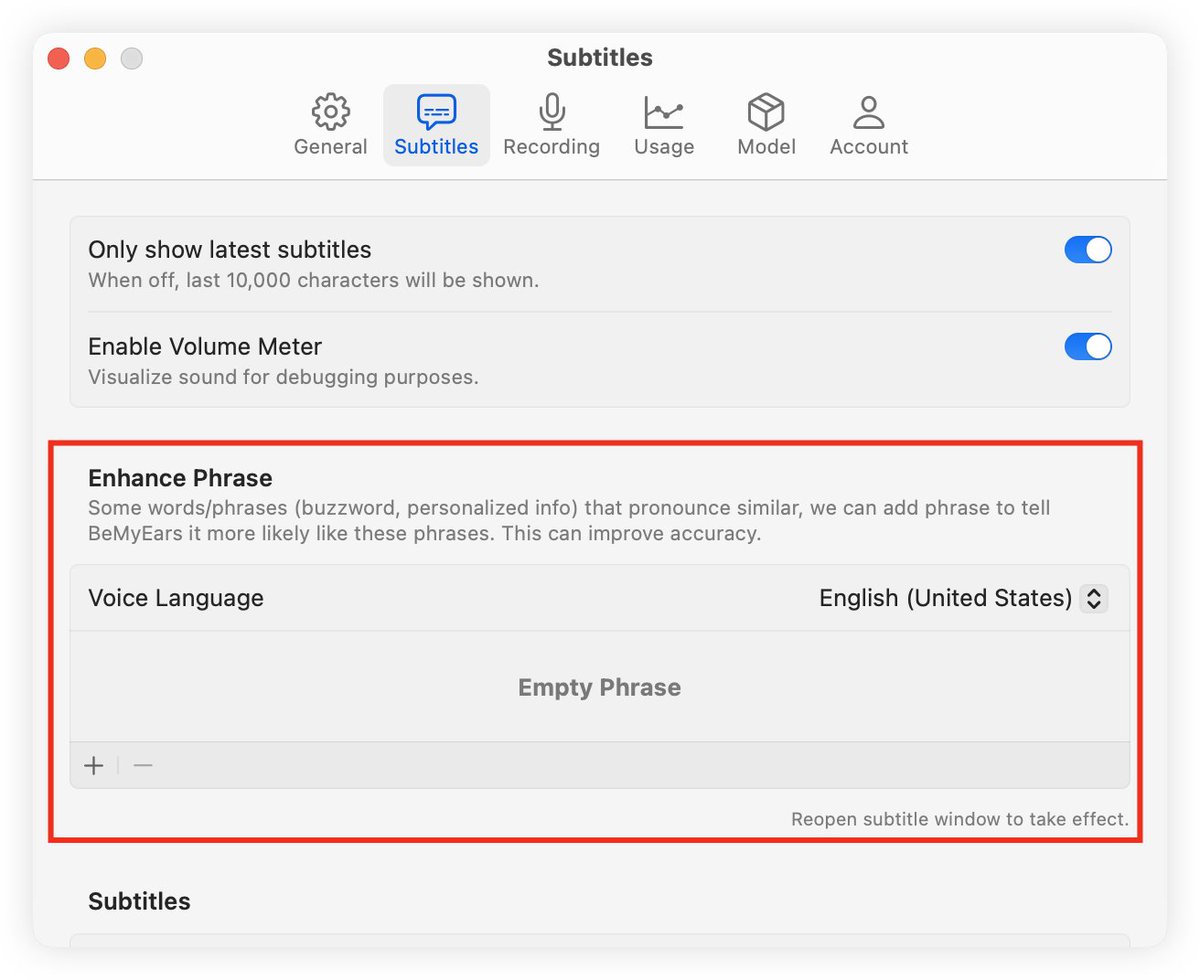The height and width of the screenshot is (980, 1200).
Task: Click the General gear icon
Action: click(x=330, y=112)
